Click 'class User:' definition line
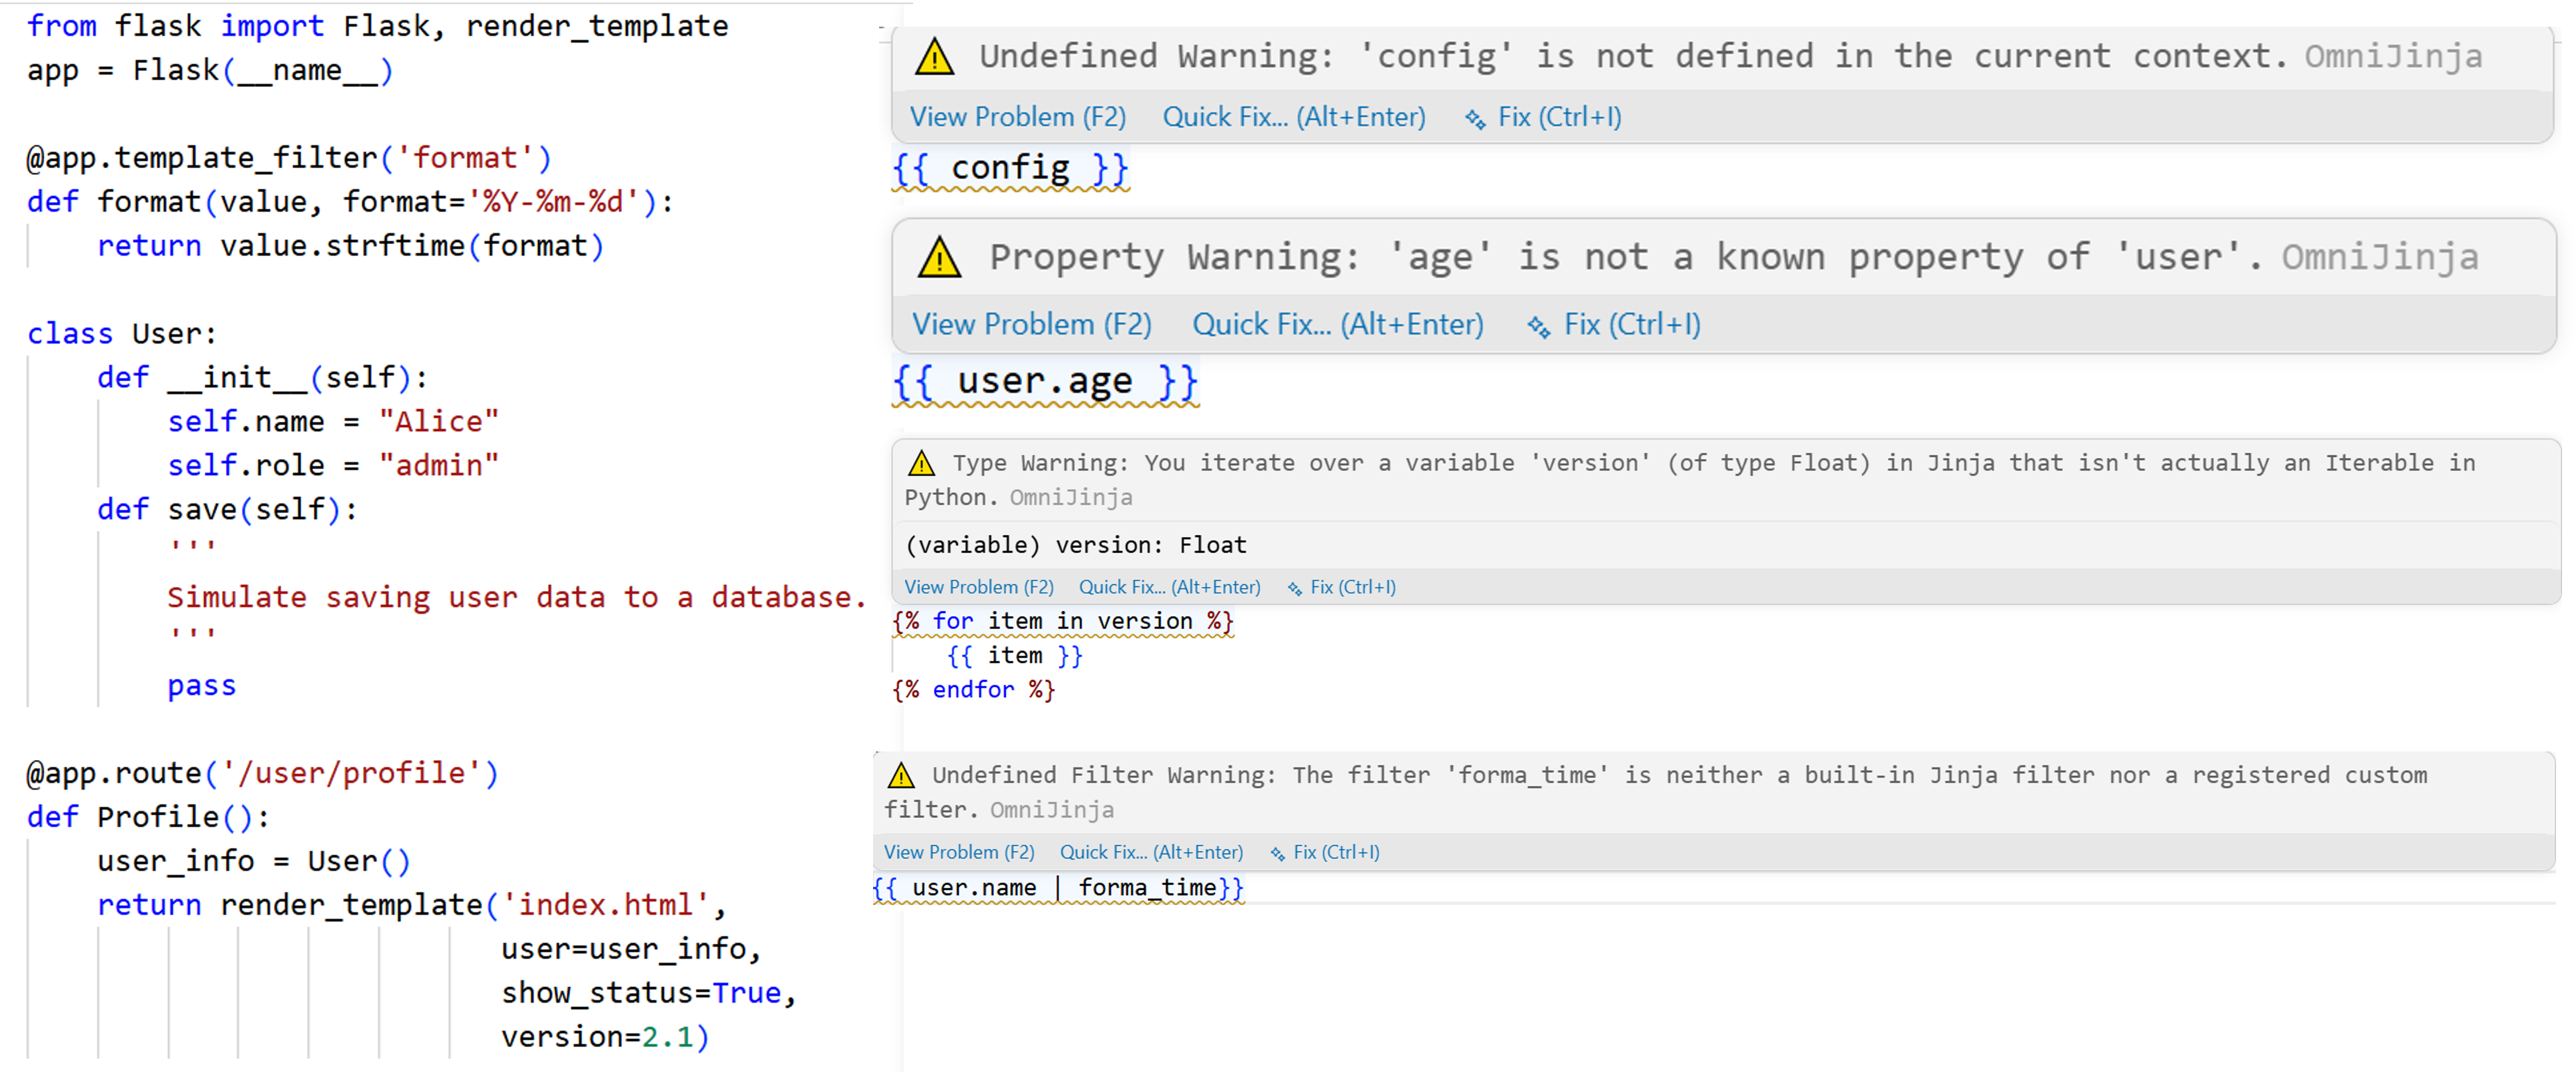2576x1072 pixels. tap(121, 334)
